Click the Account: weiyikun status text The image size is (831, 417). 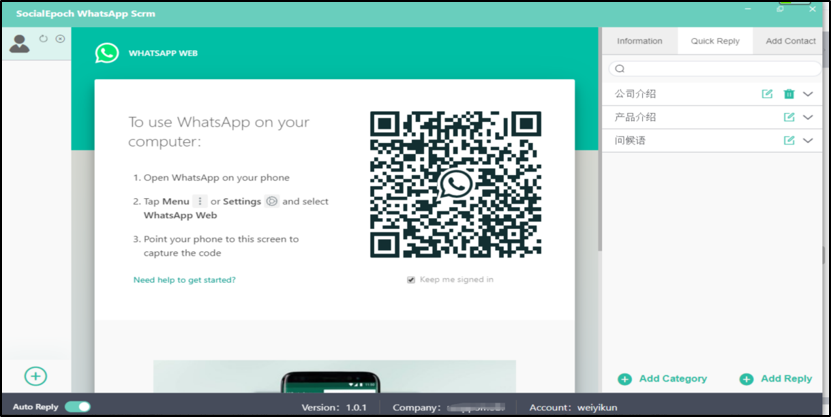point(573,407)
